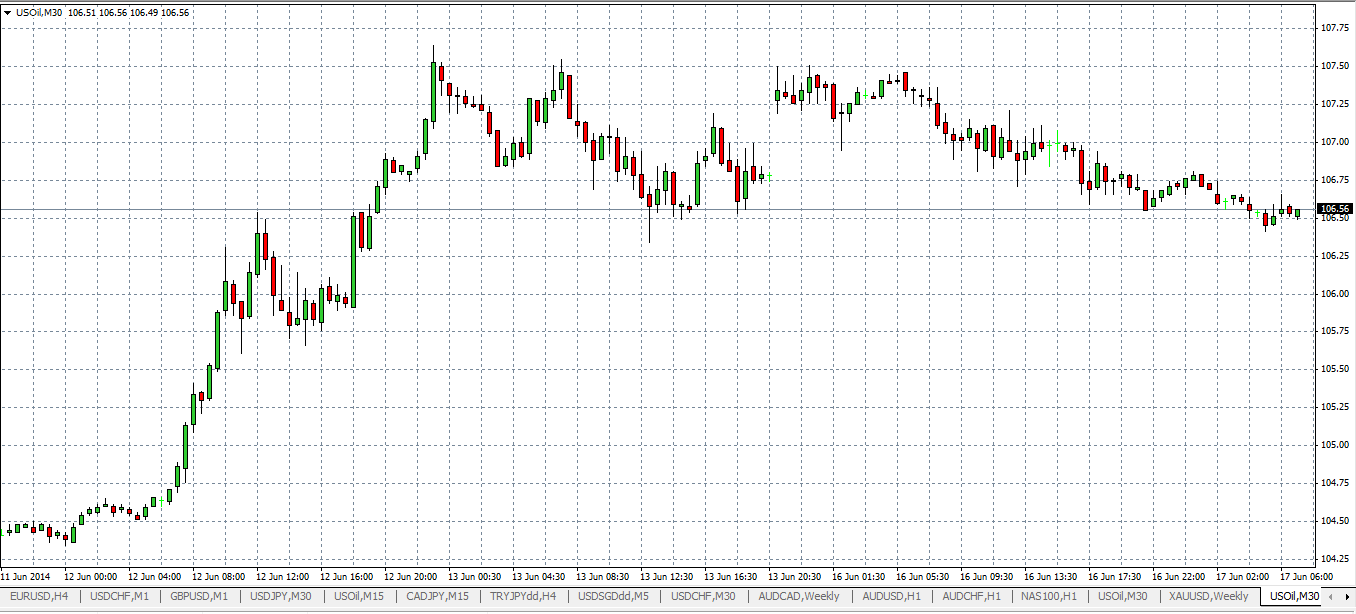Click the 106.00 price axis label
The image size is (1356, 614).
click(x=1334, y=294)
